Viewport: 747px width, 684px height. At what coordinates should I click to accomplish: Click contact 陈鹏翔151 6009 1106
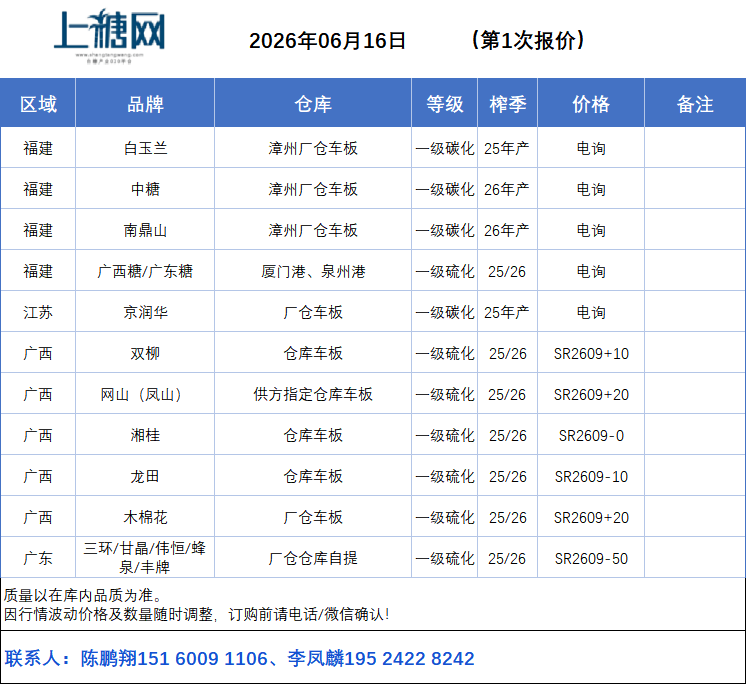pyautogui.click(x=174, y=658)
